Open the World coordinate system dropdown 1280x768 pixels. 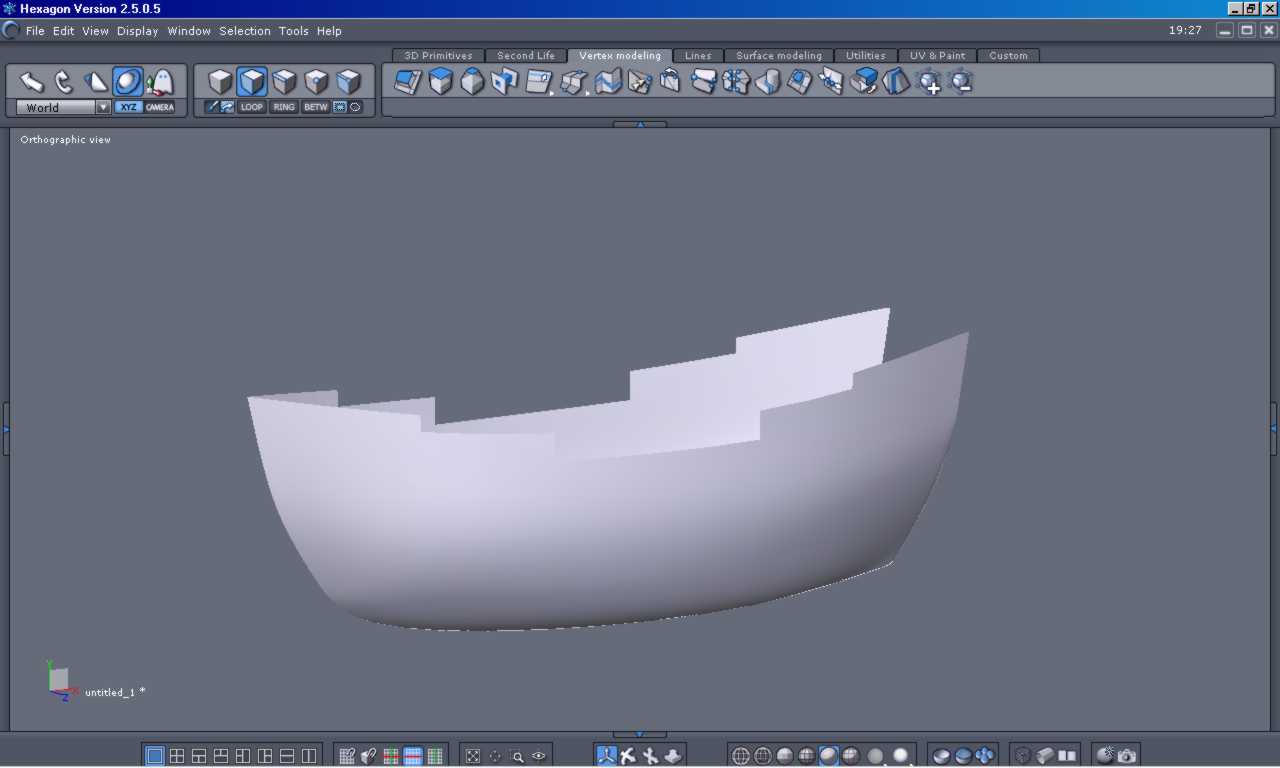102,107
